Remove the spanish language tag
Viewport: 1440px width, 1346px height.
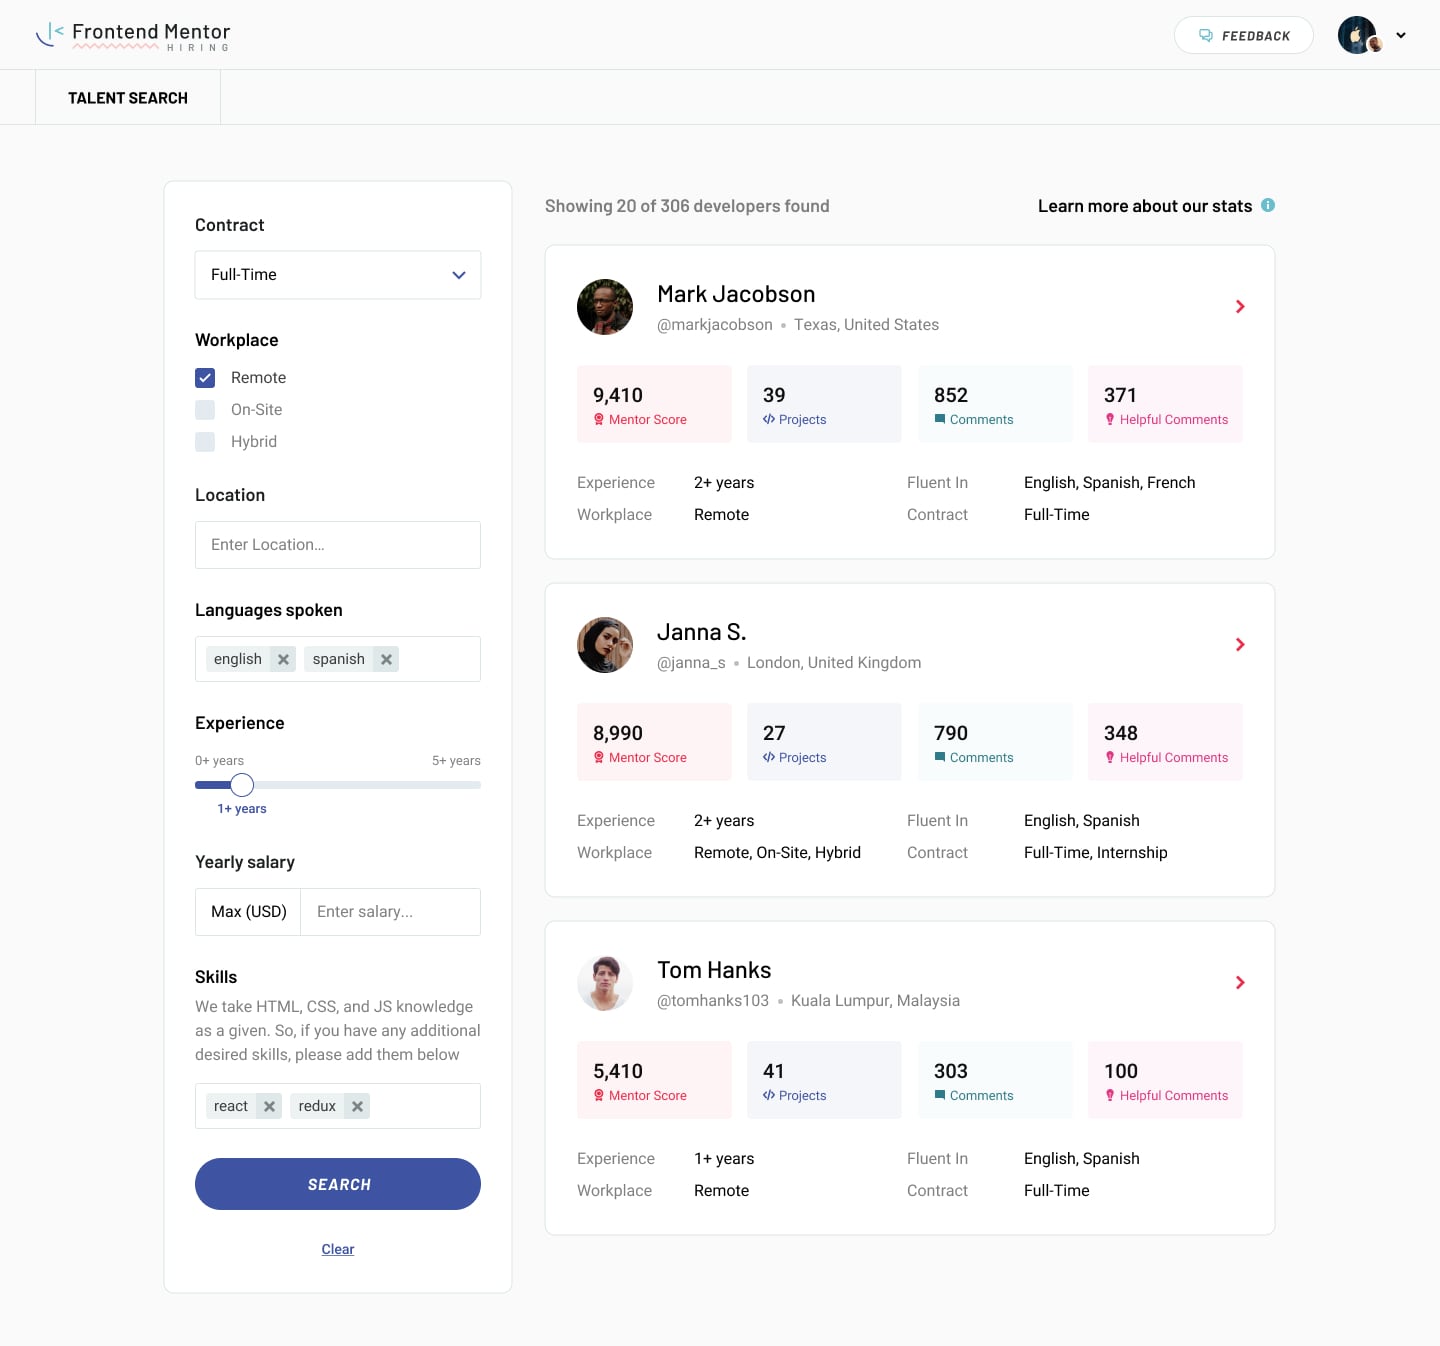pos(386,659)
